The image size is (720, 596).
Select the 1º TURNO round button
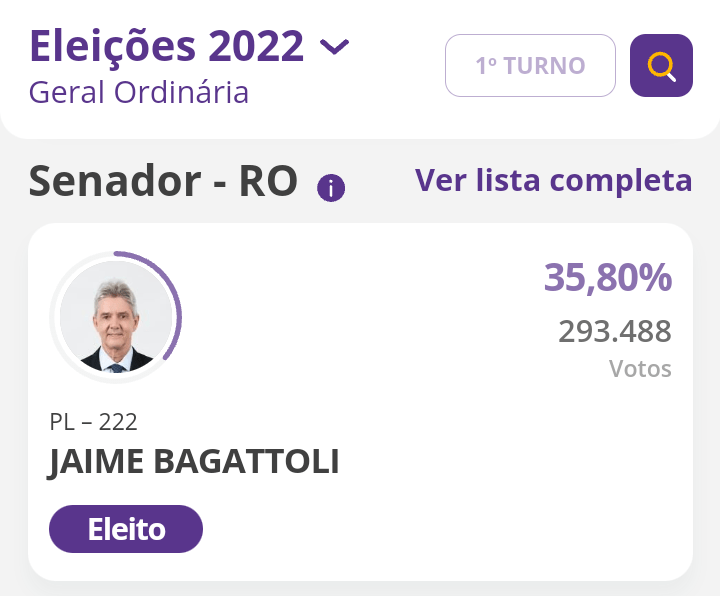pyautogui.click(x=530, y=66)
